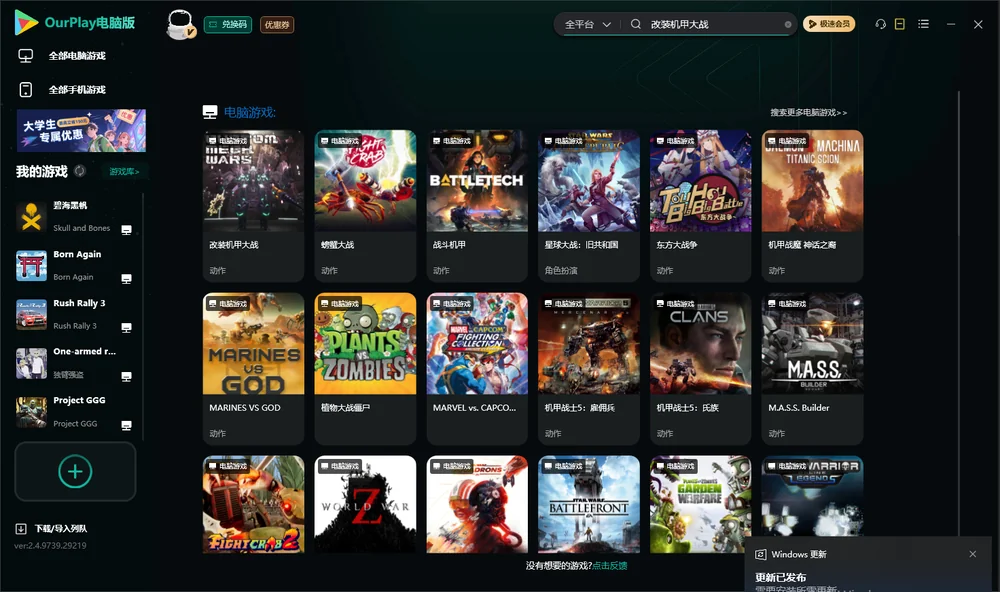Screen dimensions: 1000x592
Task: Click the search magnifier icon
Action: coord(636,24)
